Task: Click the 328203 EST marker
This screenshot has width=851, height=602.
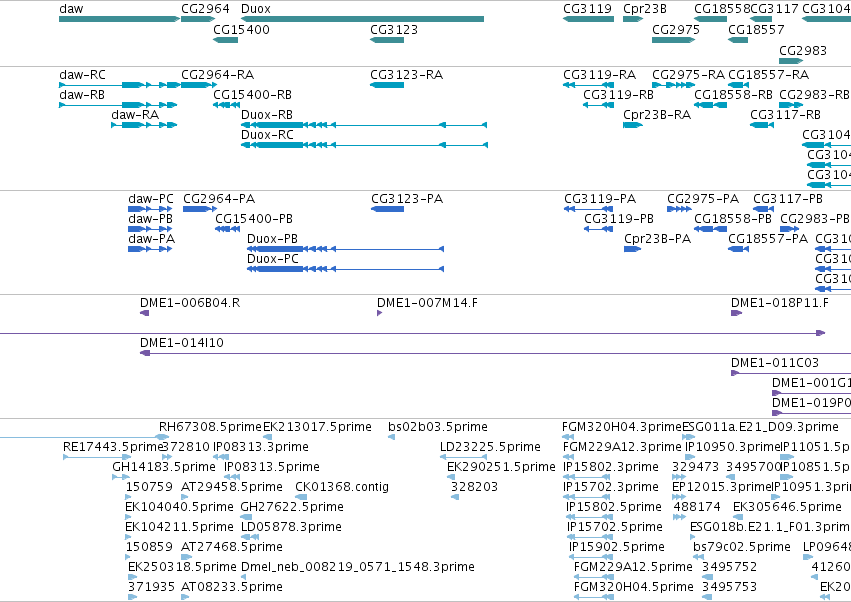Action: point(455,497)
